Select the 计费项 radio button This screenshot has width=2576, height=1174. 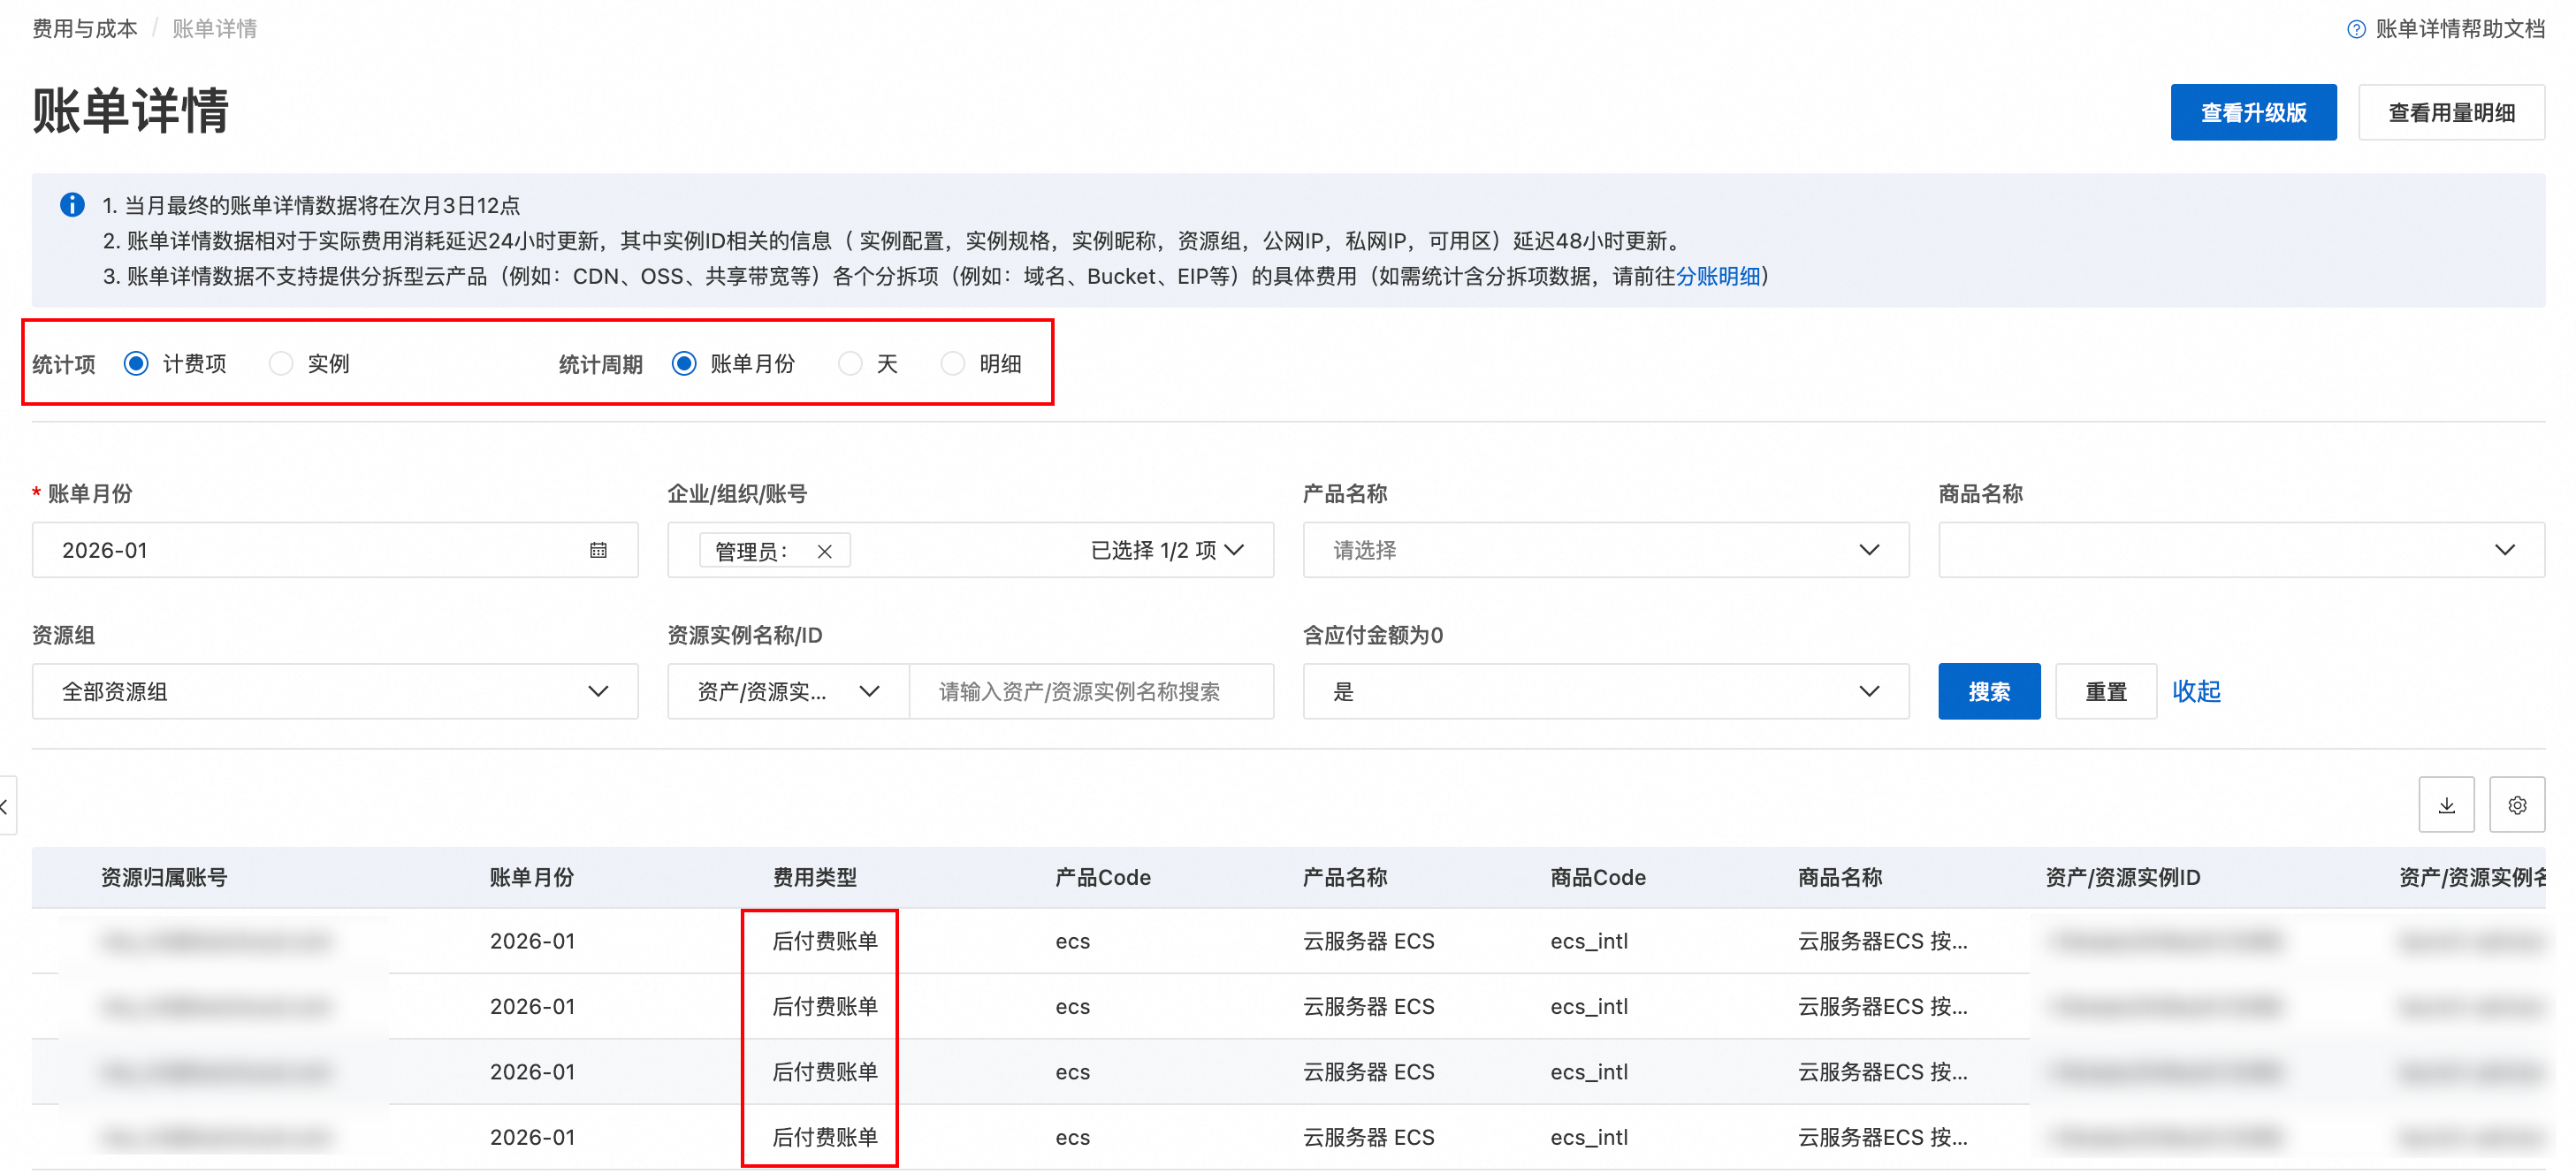click(137, 364)
